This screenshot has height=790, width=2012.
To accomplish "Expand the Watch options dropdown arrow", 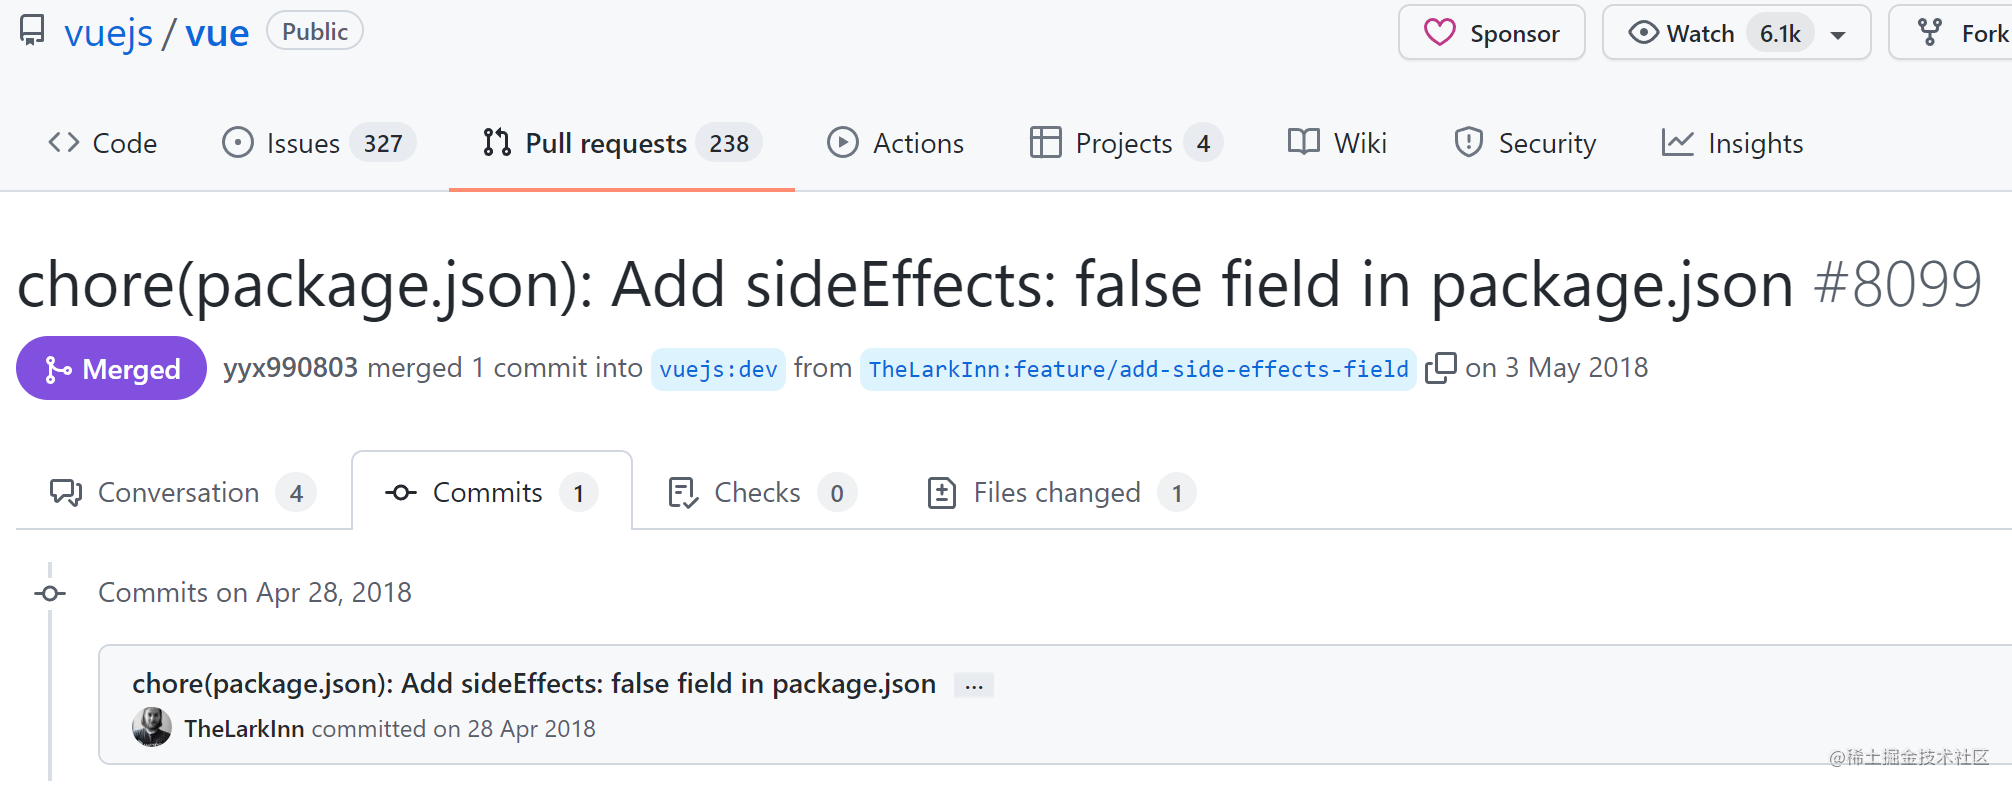I will pyautogui.click(x=1838, y=33).
